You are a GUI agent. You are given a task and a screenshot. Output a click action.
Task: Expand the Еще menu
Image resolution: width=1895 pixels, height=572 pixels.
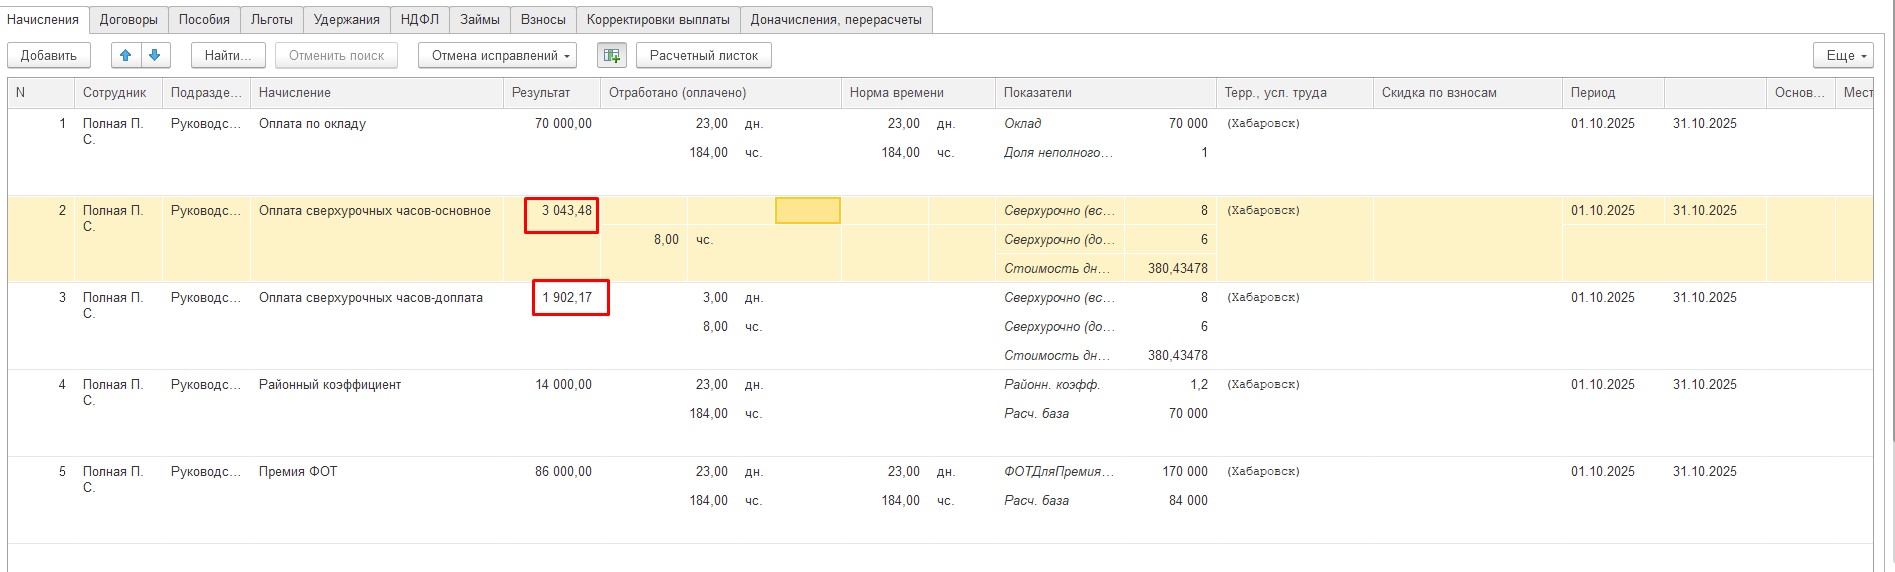click(1843, 56)
